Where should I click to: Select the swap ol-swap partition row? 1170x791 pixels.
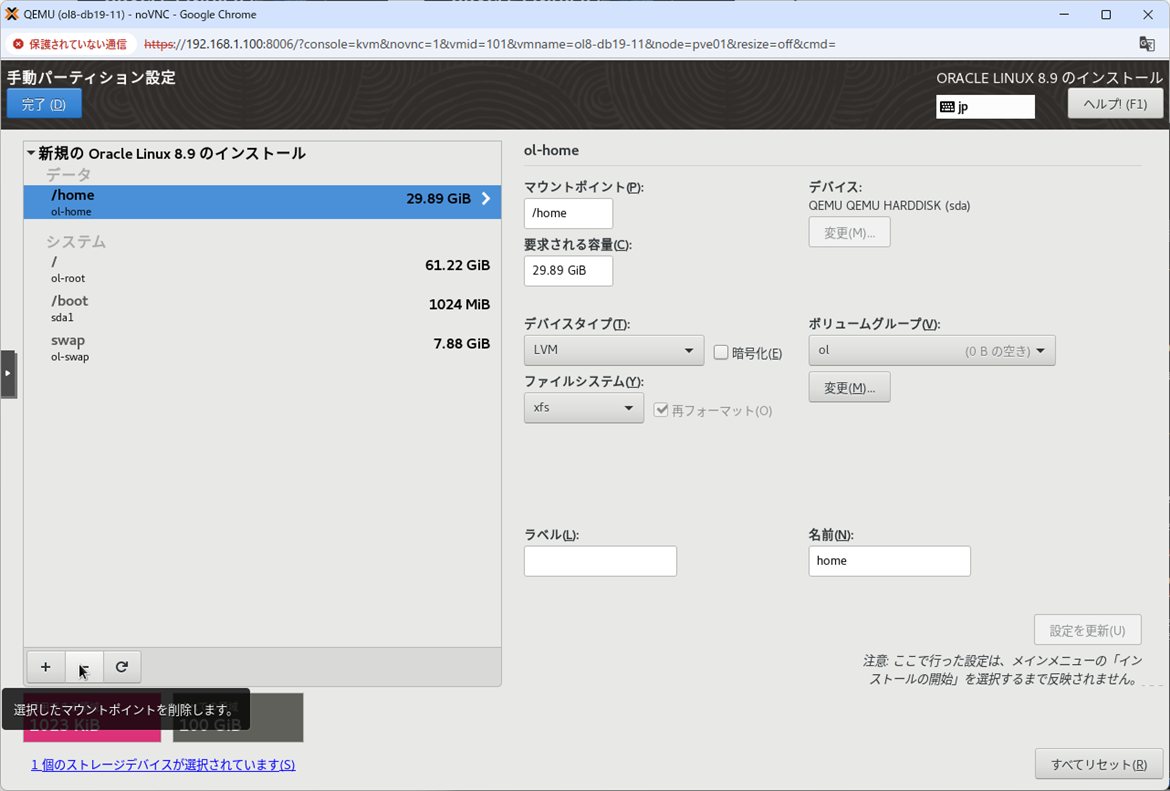(x=262, y=347)
